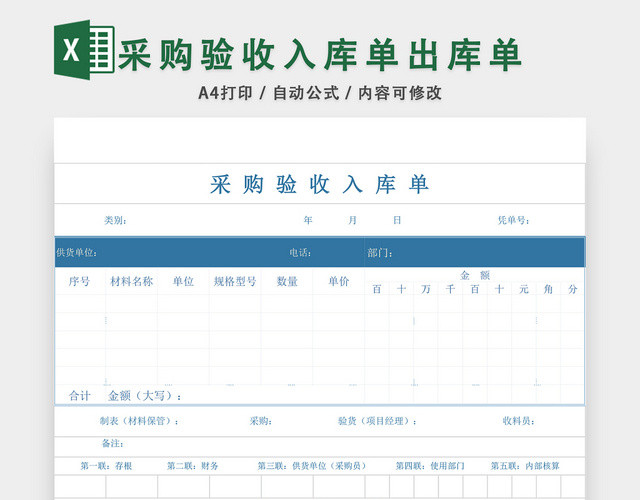
Task: Click the subtitle text A4打印 / 自动公式 / 内容可修改
Action: (x=320, y=93)
